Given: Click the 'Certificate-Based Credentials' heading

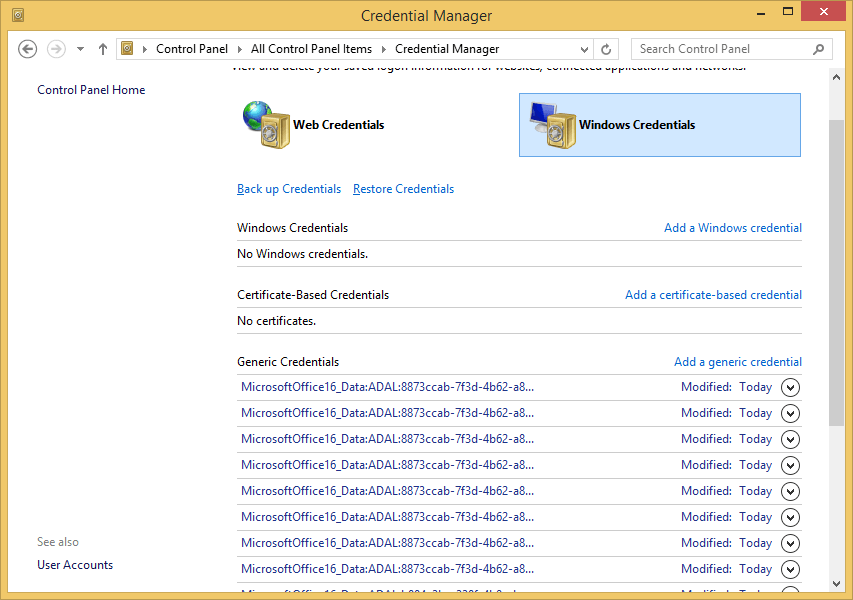Looking at the screenshot, I should point(313,295).
